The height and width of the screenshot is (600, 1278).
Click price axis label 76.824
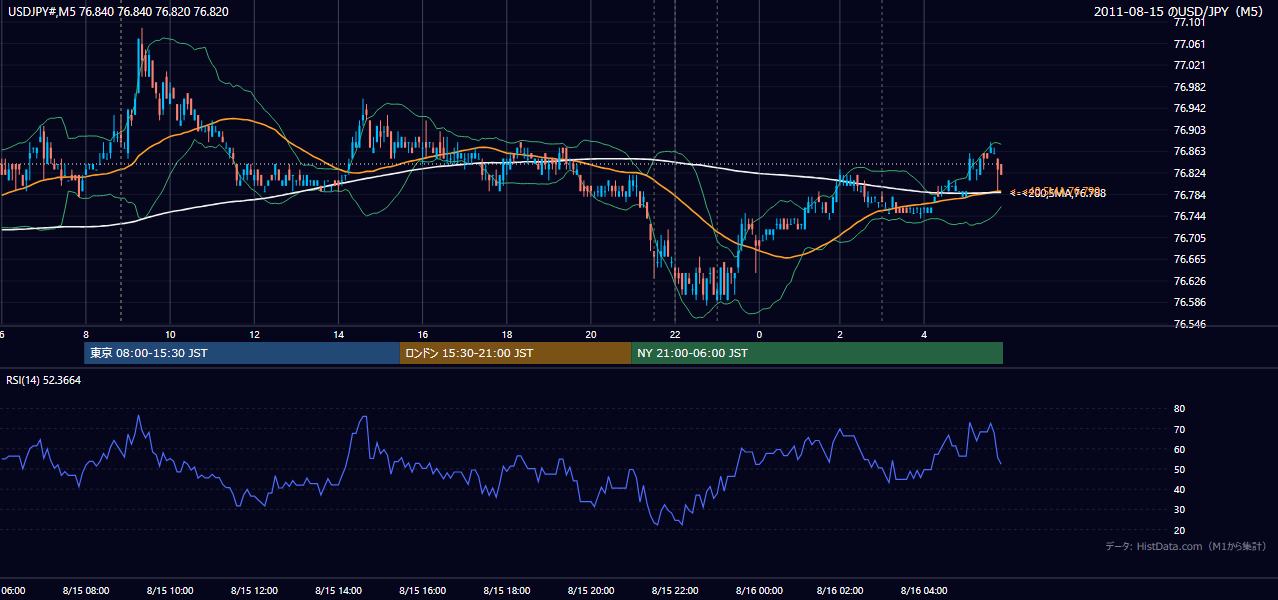click(x=1189, y=173)
